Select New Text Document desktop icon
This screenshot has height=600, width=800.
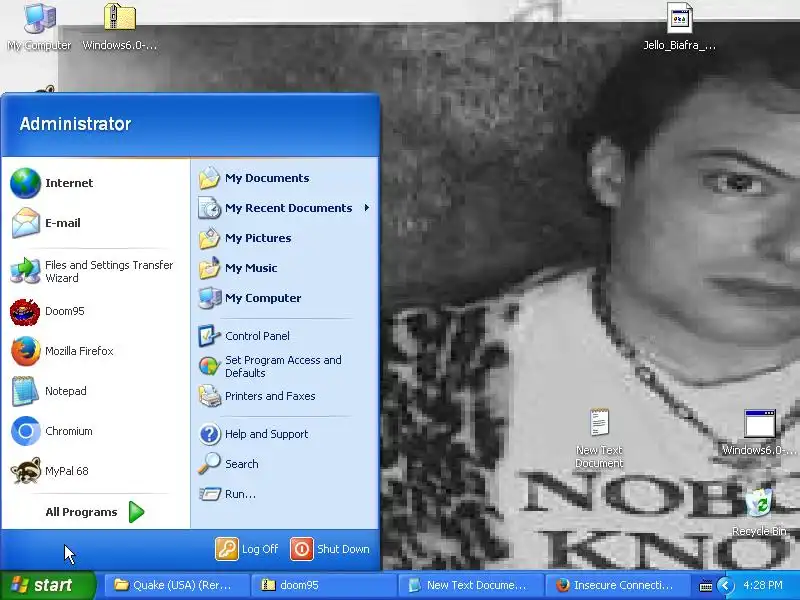coord(599,438)
